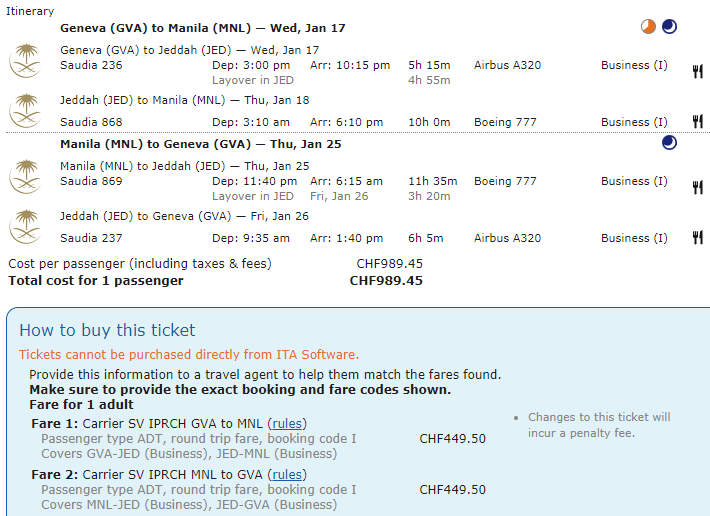Click Fare 1 price CHF449.50

pyautogui.click(x=452, y=438)
